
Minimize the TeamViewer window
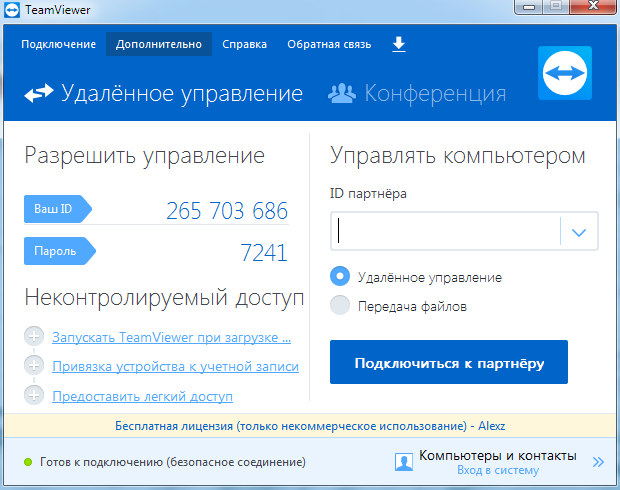tap(529, 7)
